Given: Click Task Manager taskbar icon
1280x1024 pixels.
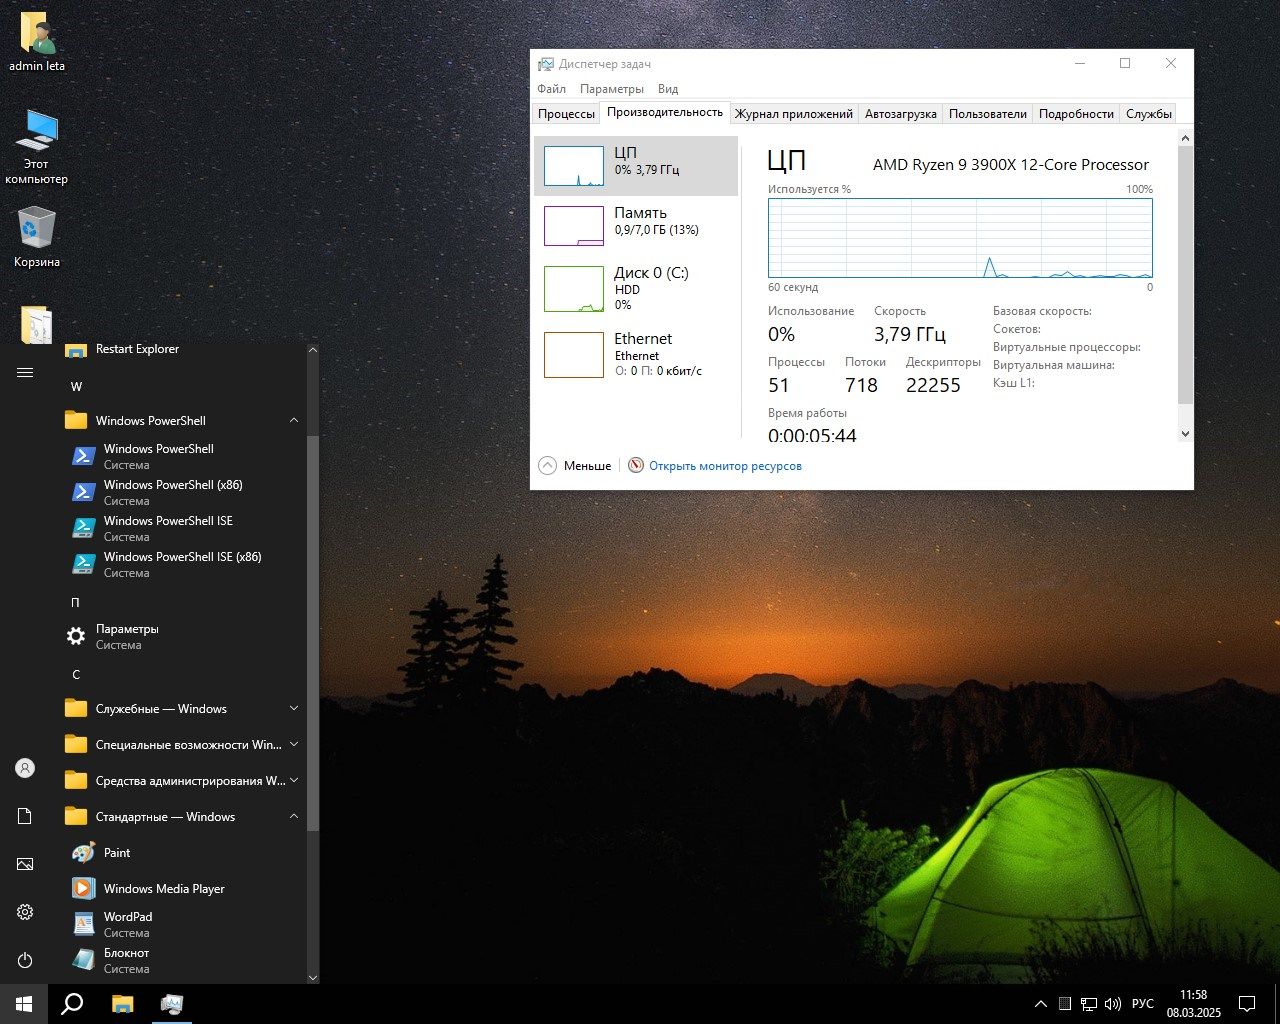Looking at the screenshot, I should (171, 1004).
